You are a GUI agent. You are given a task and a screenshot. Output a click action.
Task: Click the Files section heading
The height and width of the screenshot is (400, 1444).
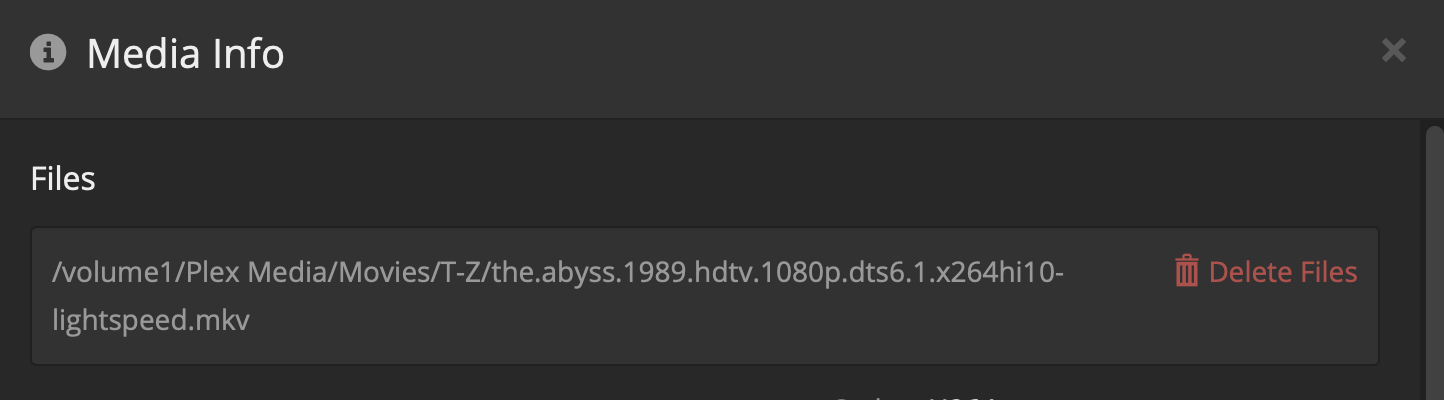(63, 179)
